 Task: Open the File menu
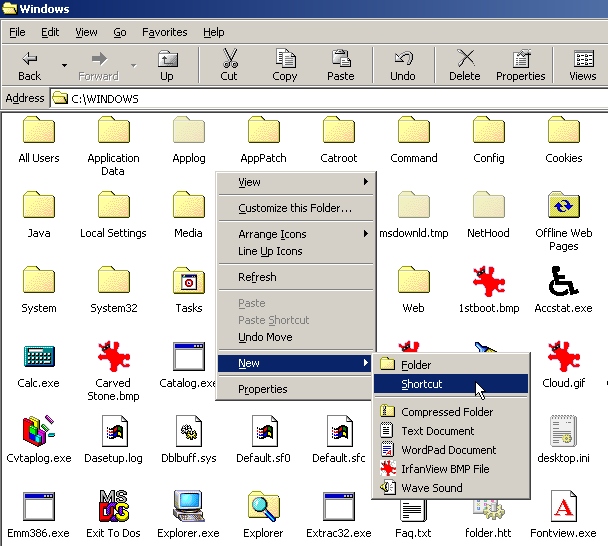click(x=17, y=32)
